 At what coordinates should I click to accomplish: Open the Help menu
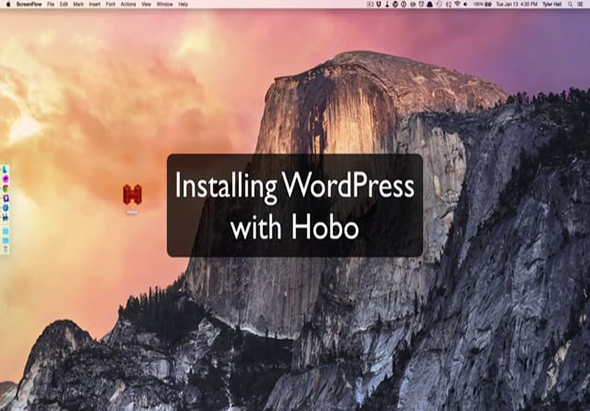point(183,4)
